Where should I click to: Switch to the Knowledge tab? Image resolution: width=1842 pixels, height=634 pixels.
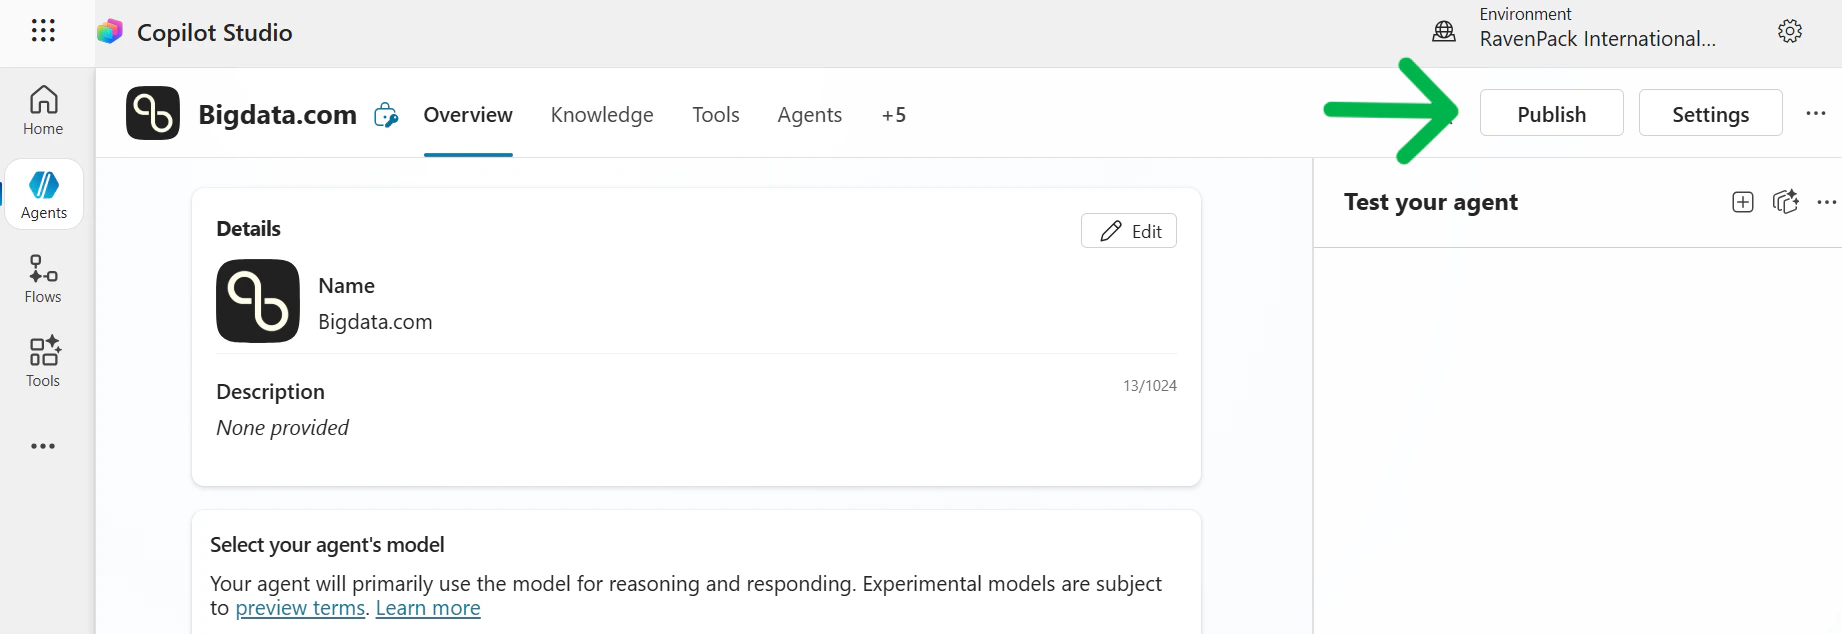(x=602, y=115)
